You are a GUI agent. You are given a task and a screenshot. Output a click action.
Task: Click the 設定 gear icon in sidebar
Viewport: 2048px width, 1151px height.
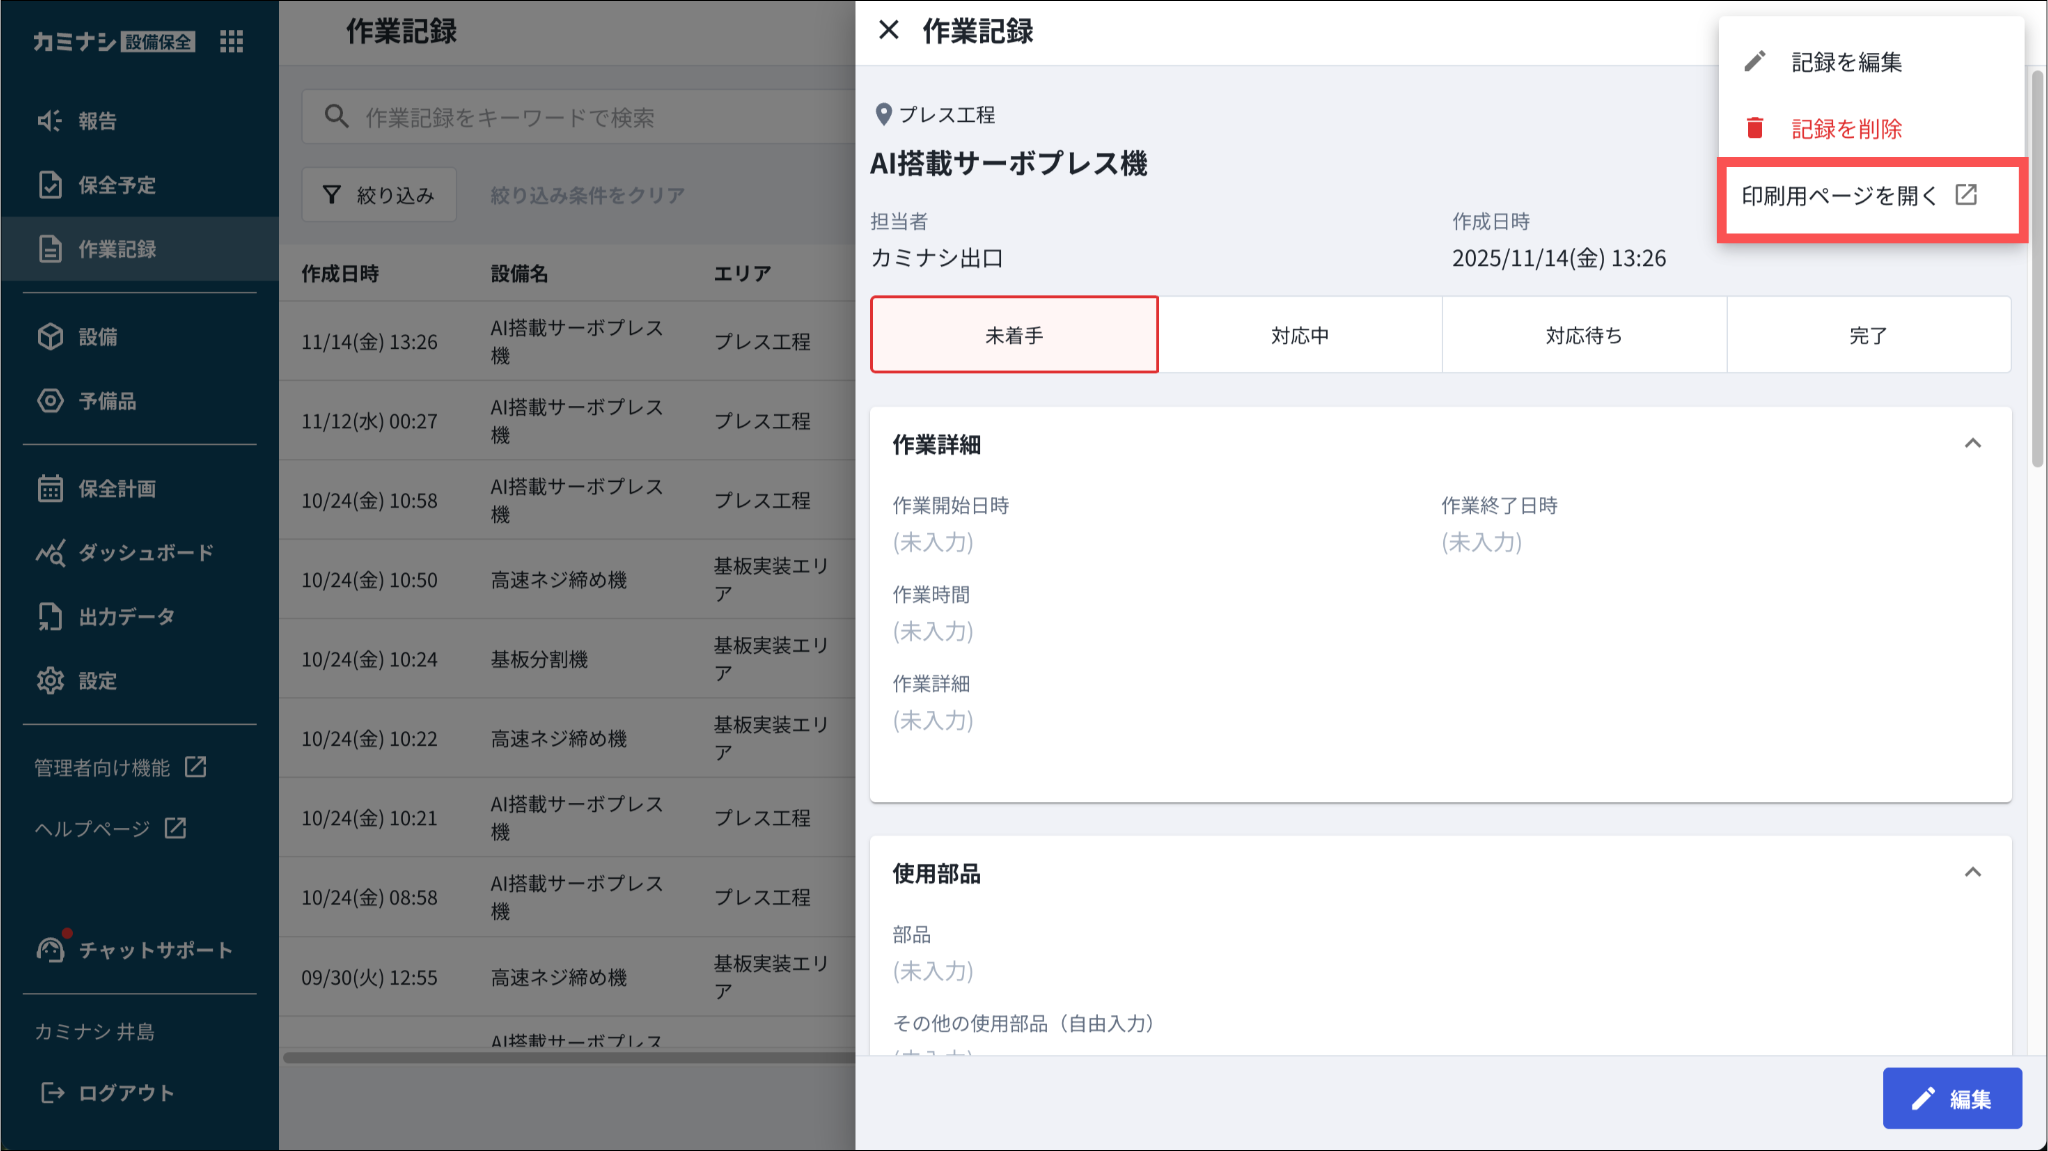coord(50,681)
